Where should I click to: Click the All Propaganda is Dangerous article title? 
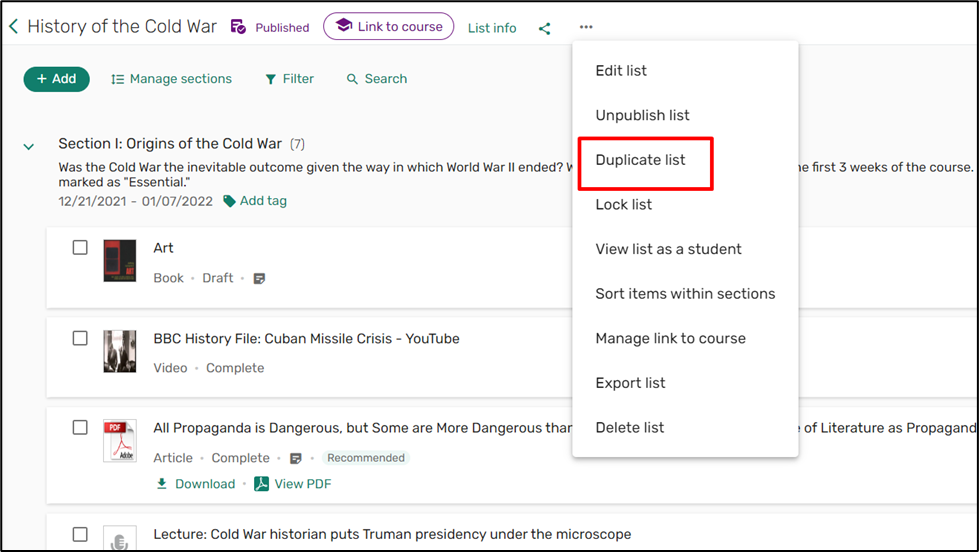click(x=362, y=428)
